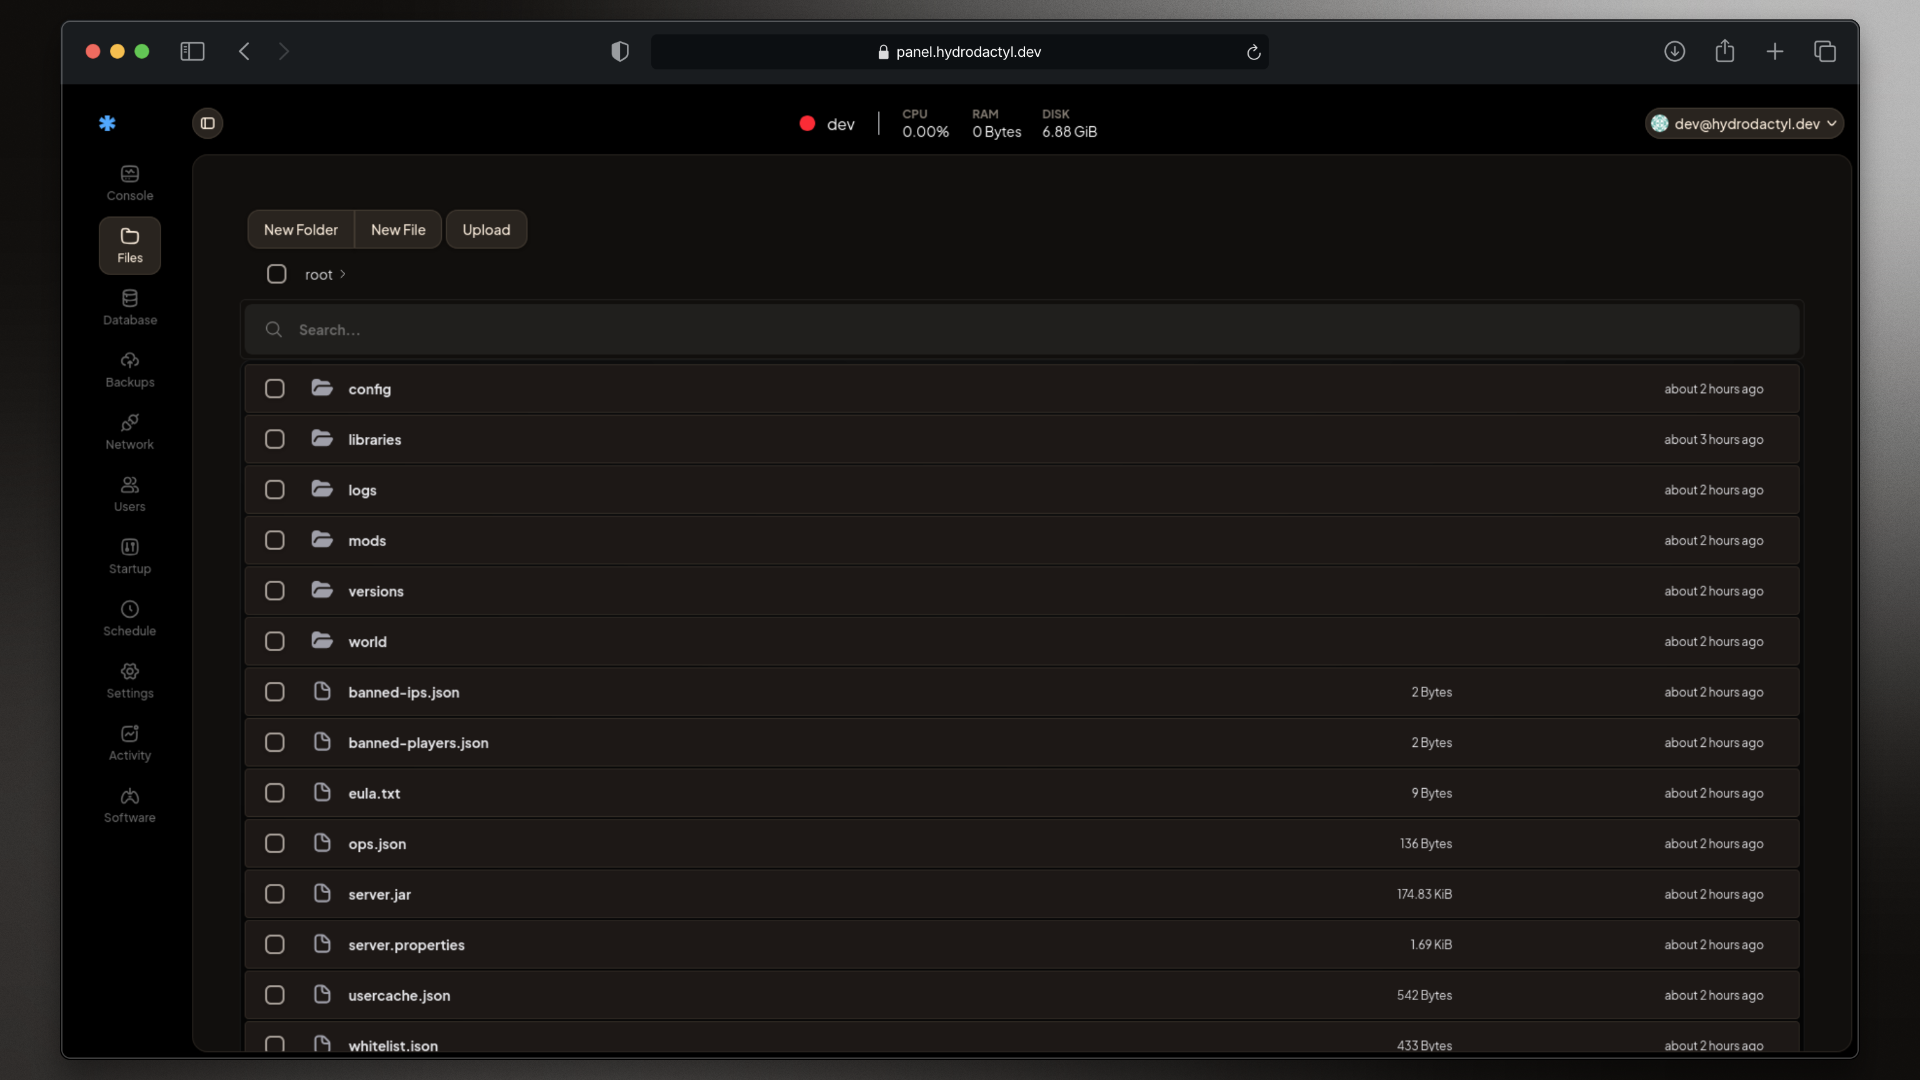Switch to the Files sidebar tab

(x=130, y=245)
